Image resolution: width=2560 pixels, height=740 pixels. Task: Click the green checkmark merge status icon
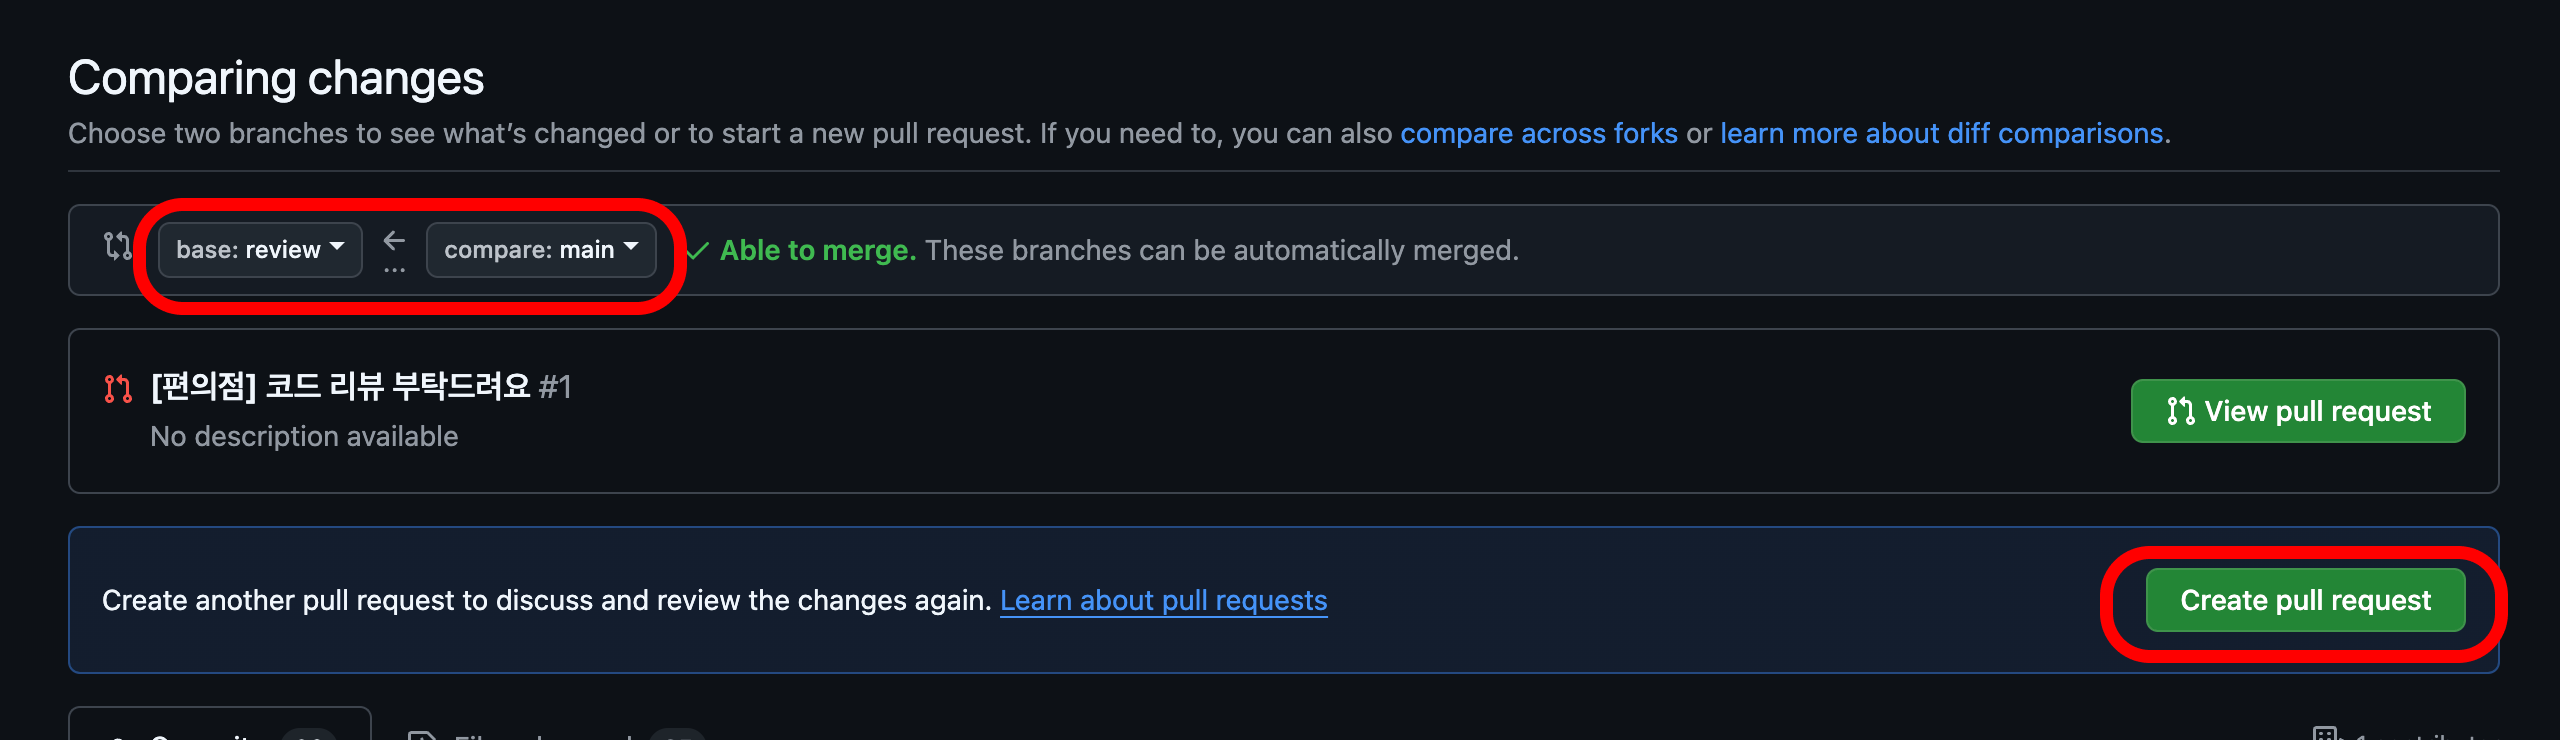point(699,251)
